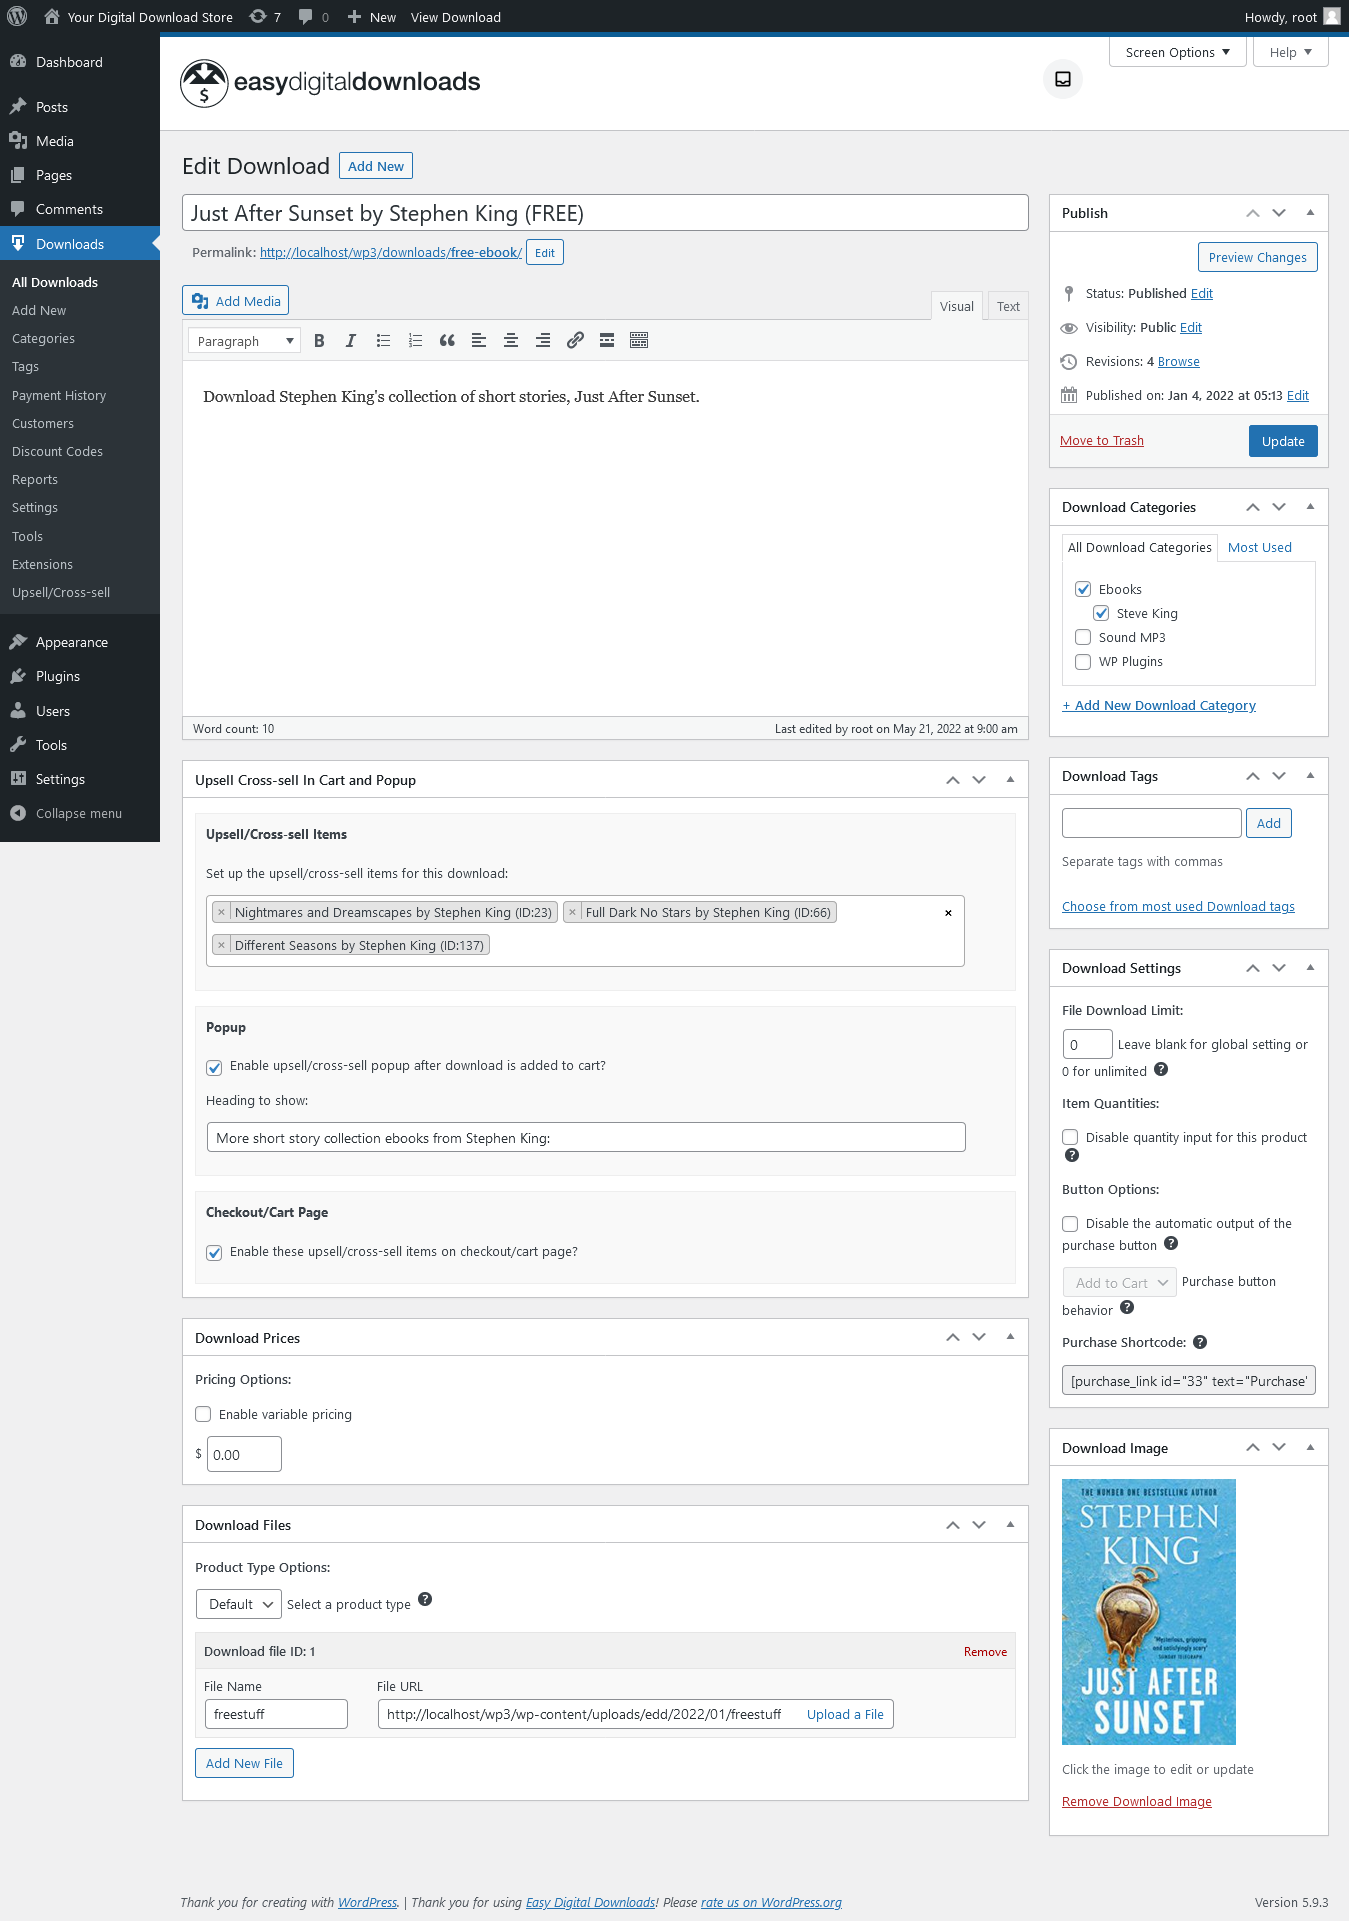Image resolution: width=1349 pixels, height=1921 pixels.
Task: Remove Full Dark No Stars item
Action: point(572,912)
